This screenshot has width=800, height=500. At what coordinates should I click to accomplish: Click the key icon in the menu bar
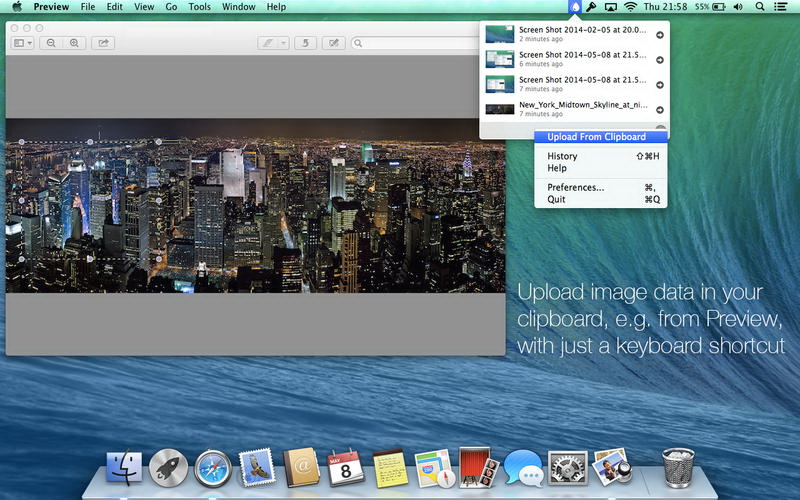pos(591,7)
